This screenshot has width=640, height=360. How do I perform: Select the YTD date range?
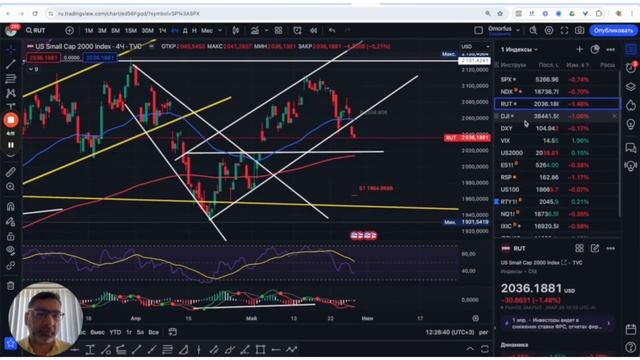(x=115, y=332)
